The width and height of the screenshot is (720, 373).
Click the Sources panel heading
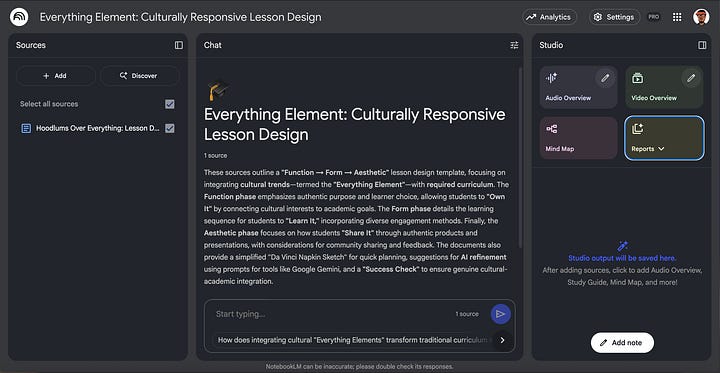click(x=31, y=45)
